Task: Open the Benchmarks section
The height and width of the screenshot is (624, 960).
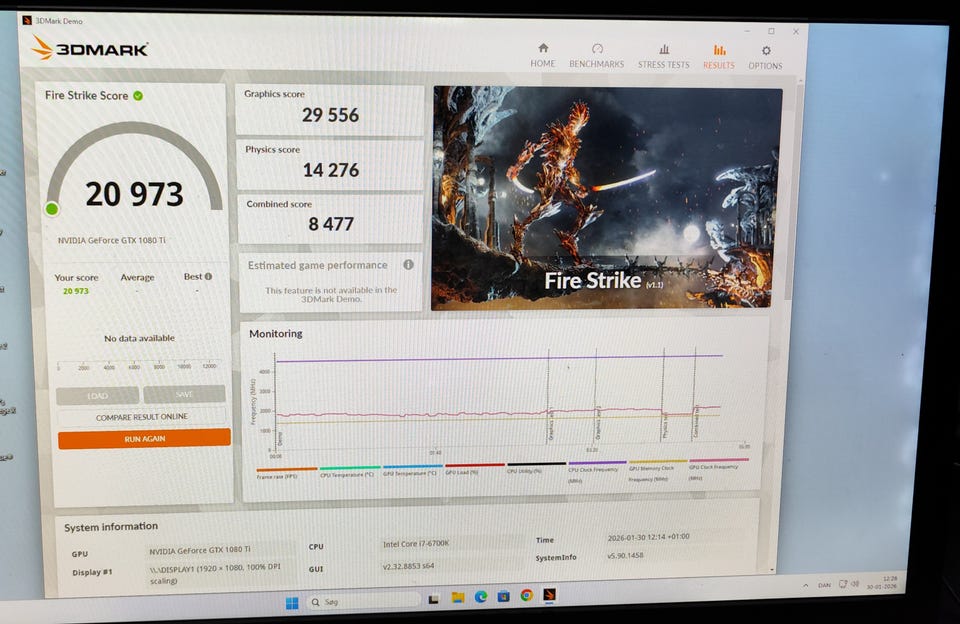Action: coord(596,56)
